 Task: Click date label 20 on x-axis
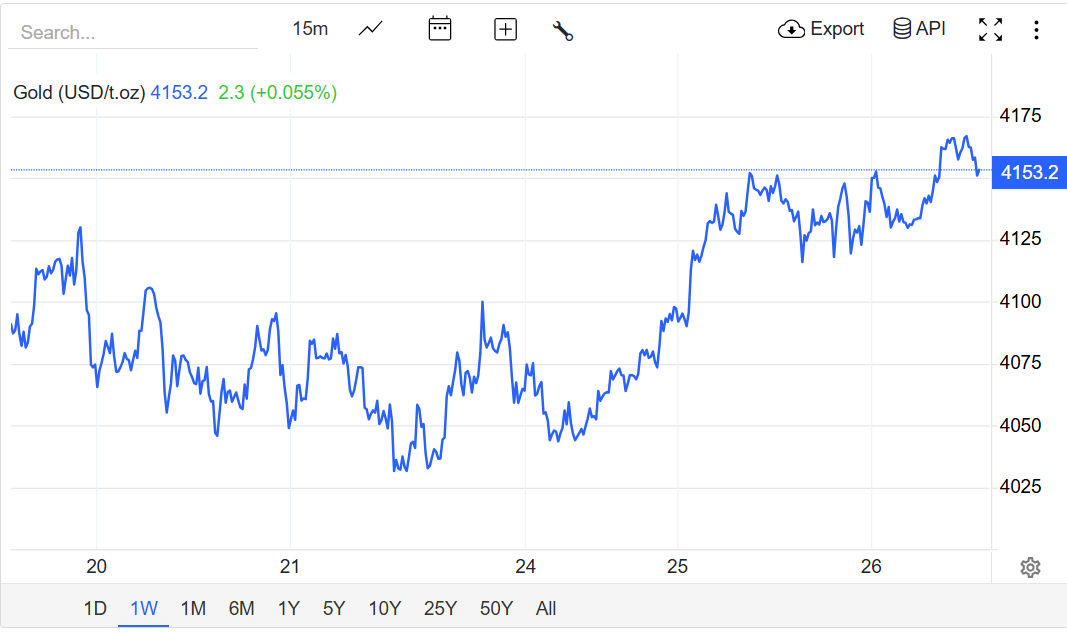coord(97,566)
